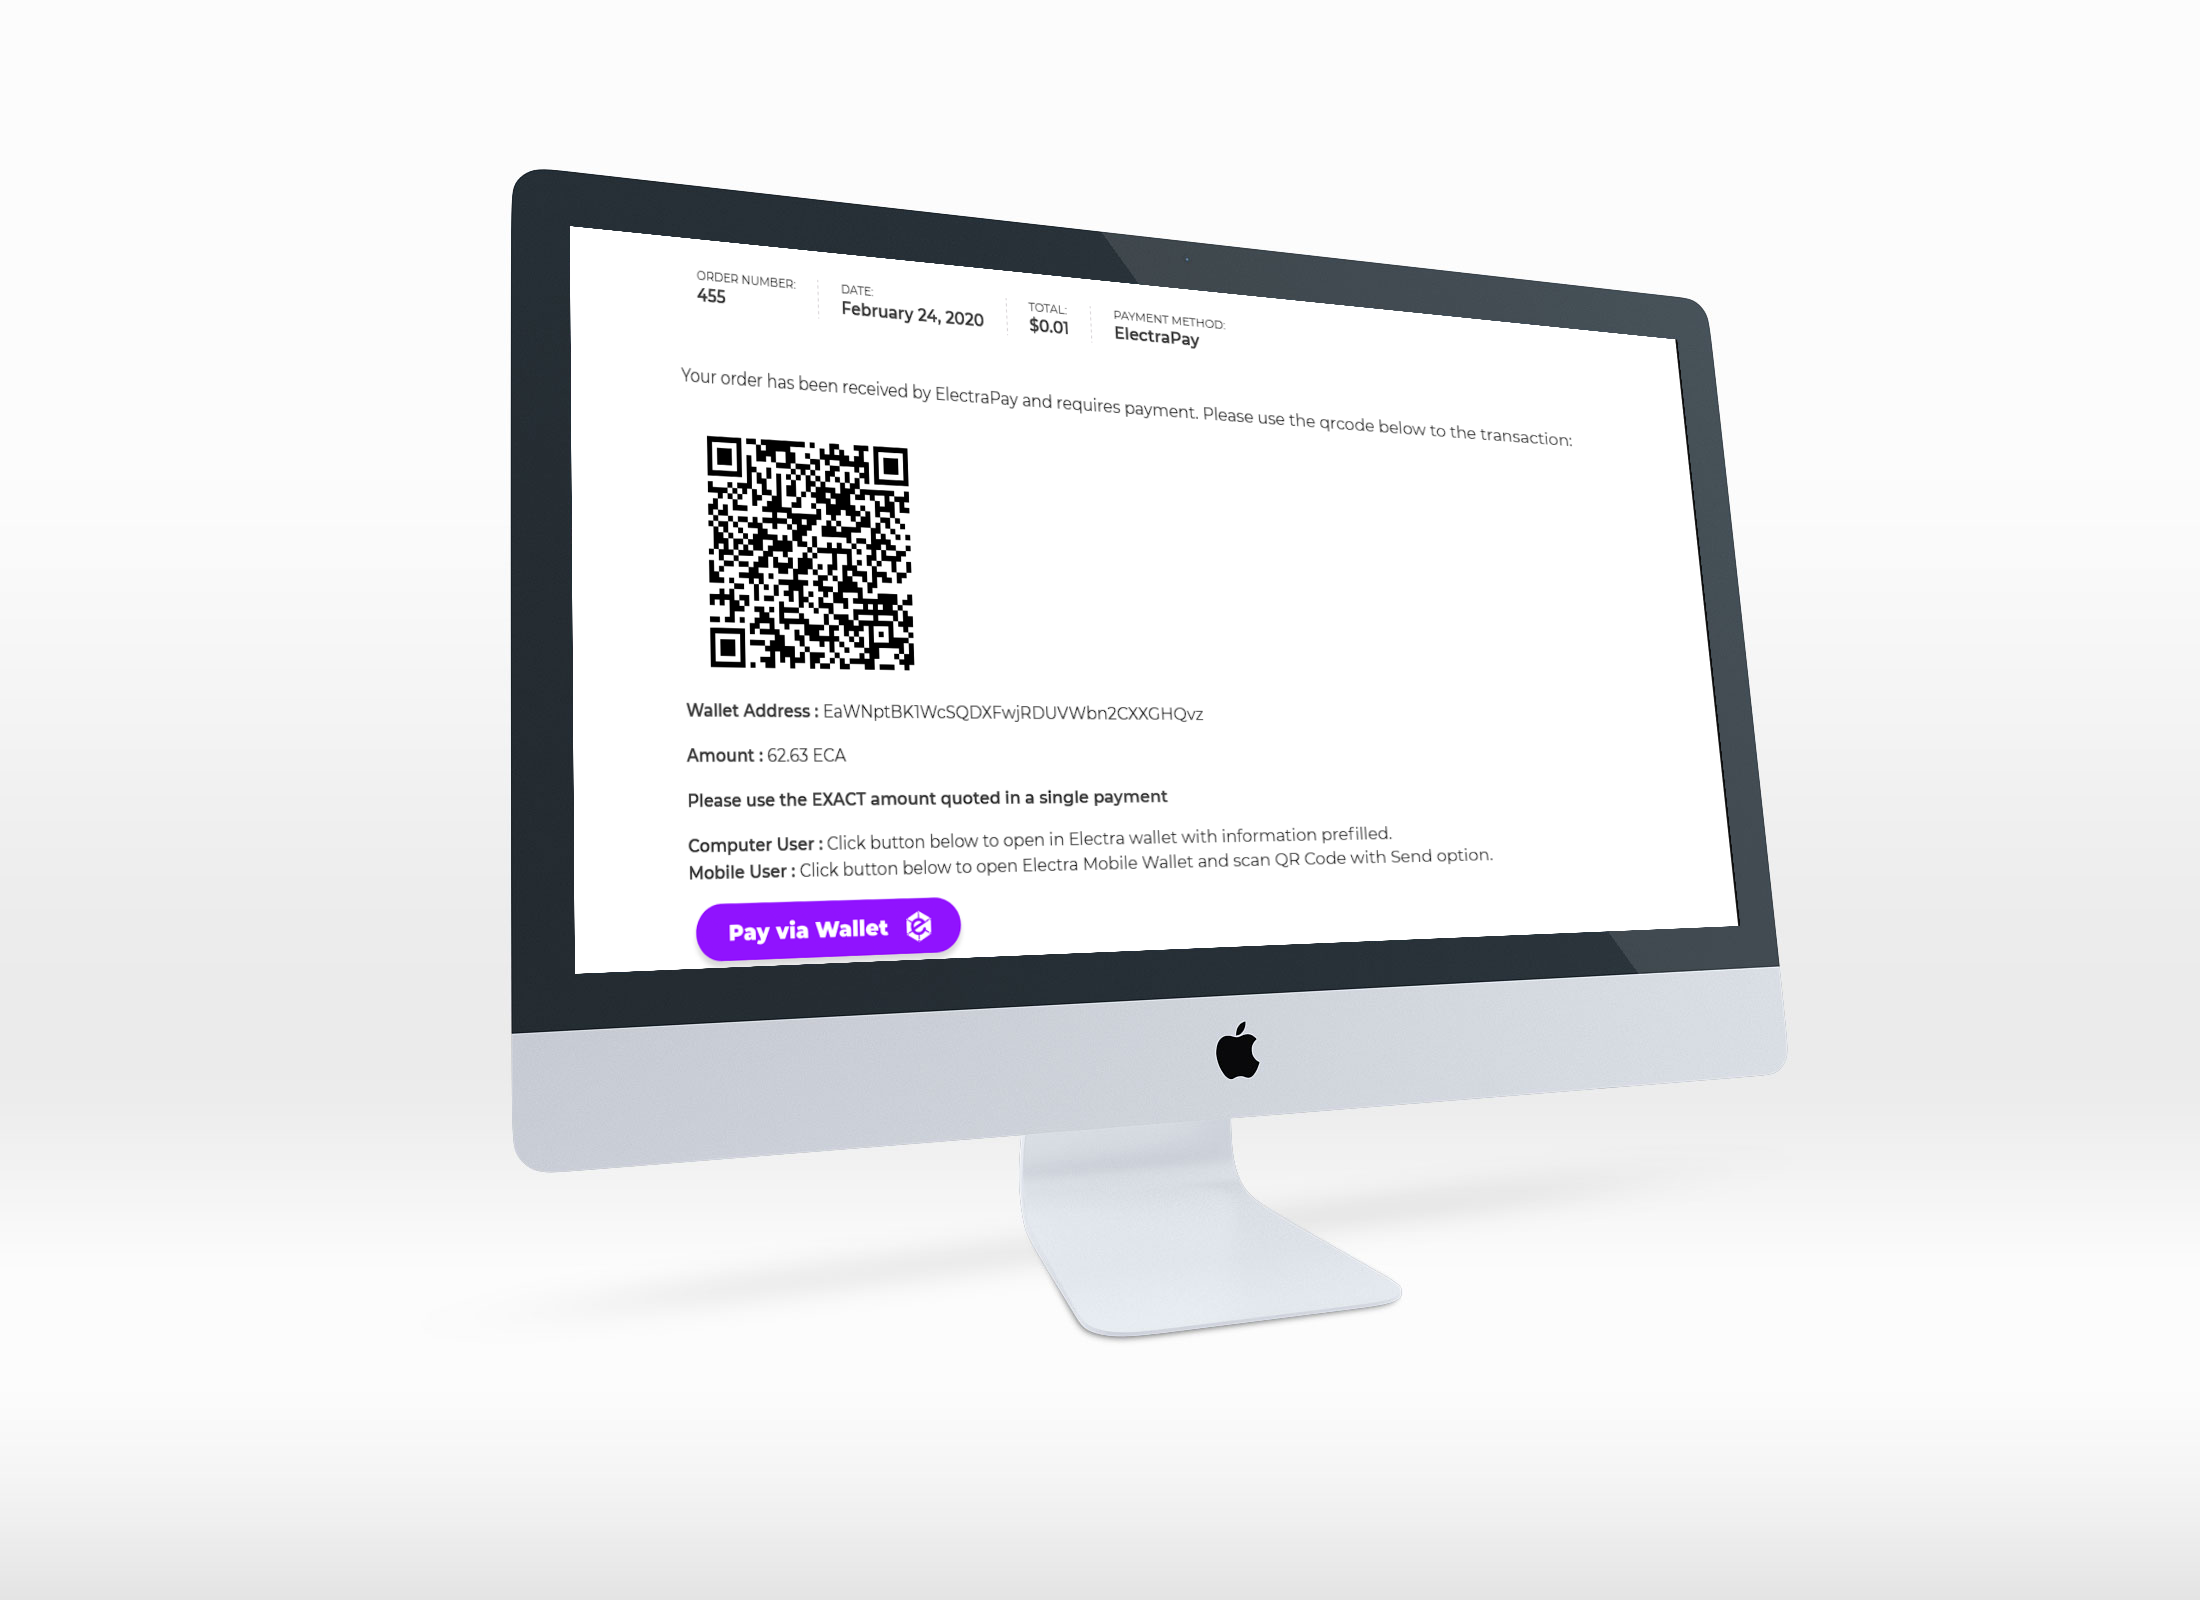The image size is (2200, 1600).
Task: Click the Apple logo on the monitor chin
Action: pos(1237,1050)
